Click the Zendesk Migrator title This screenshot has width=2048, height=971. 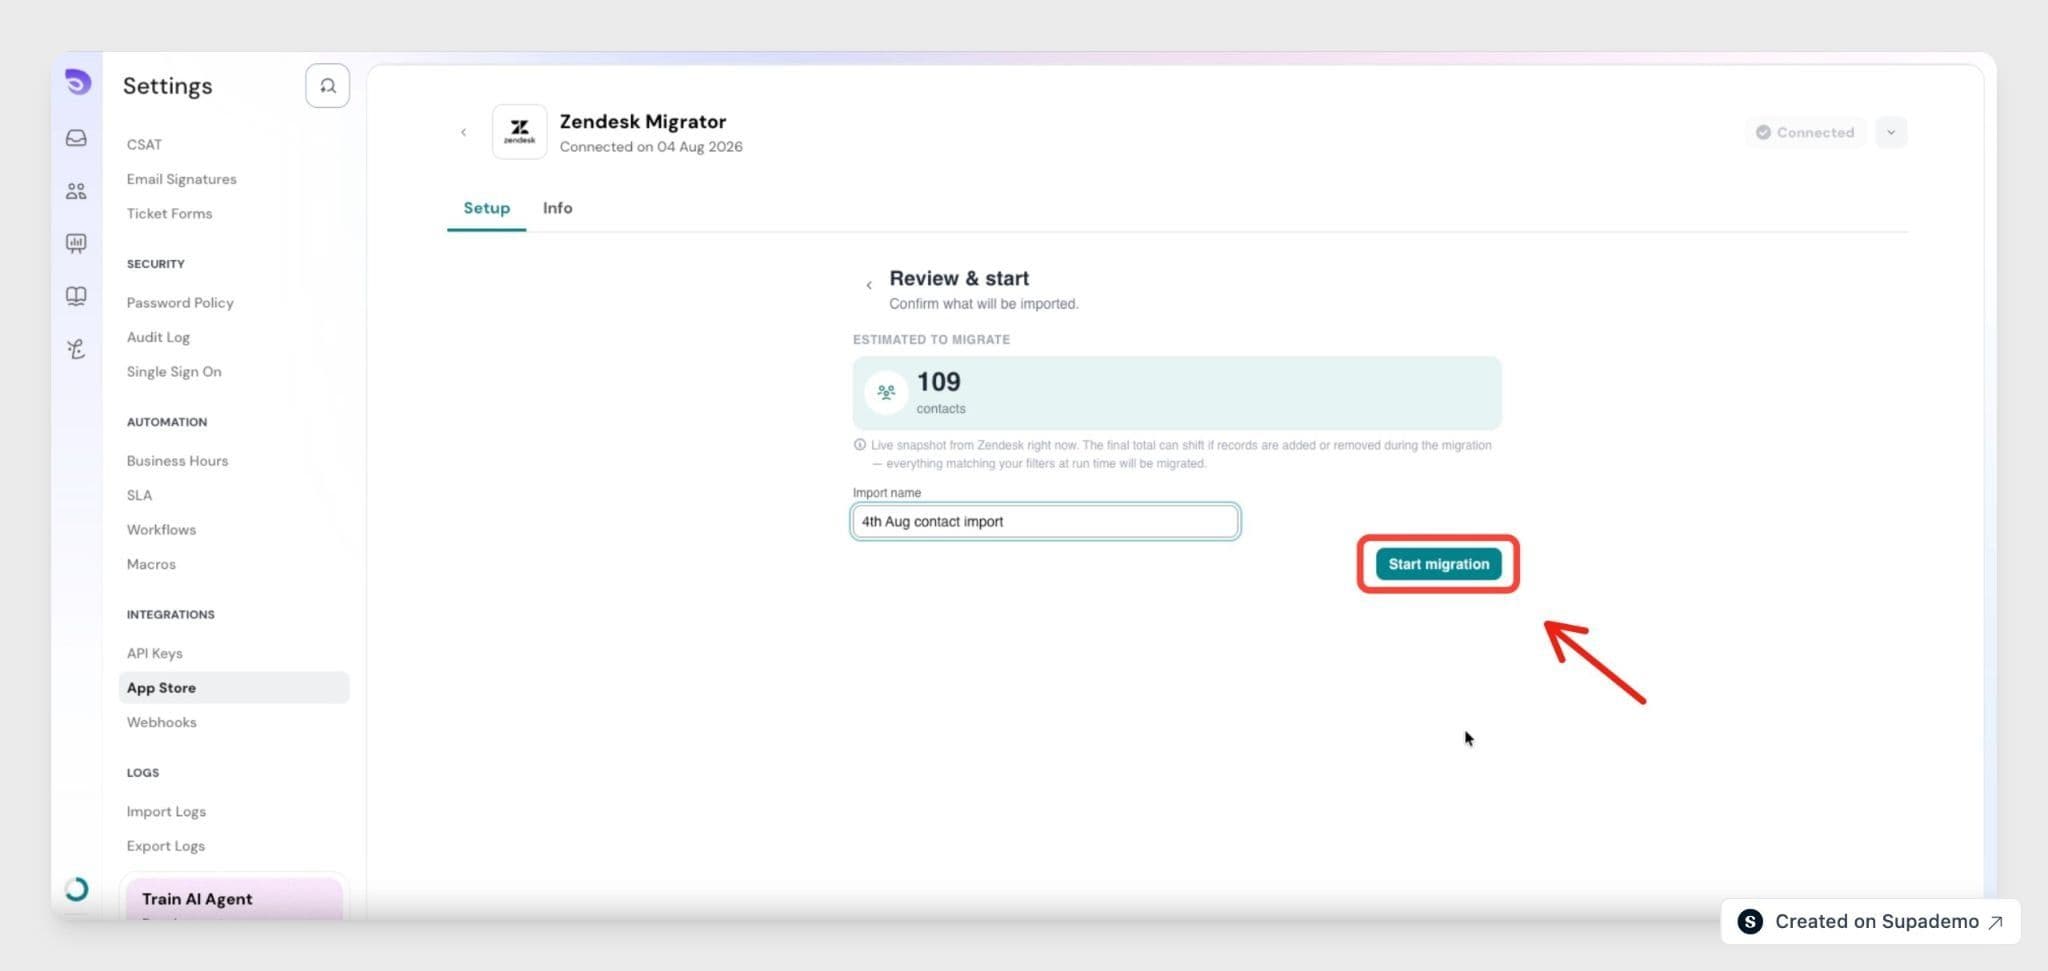coord(643,121)
